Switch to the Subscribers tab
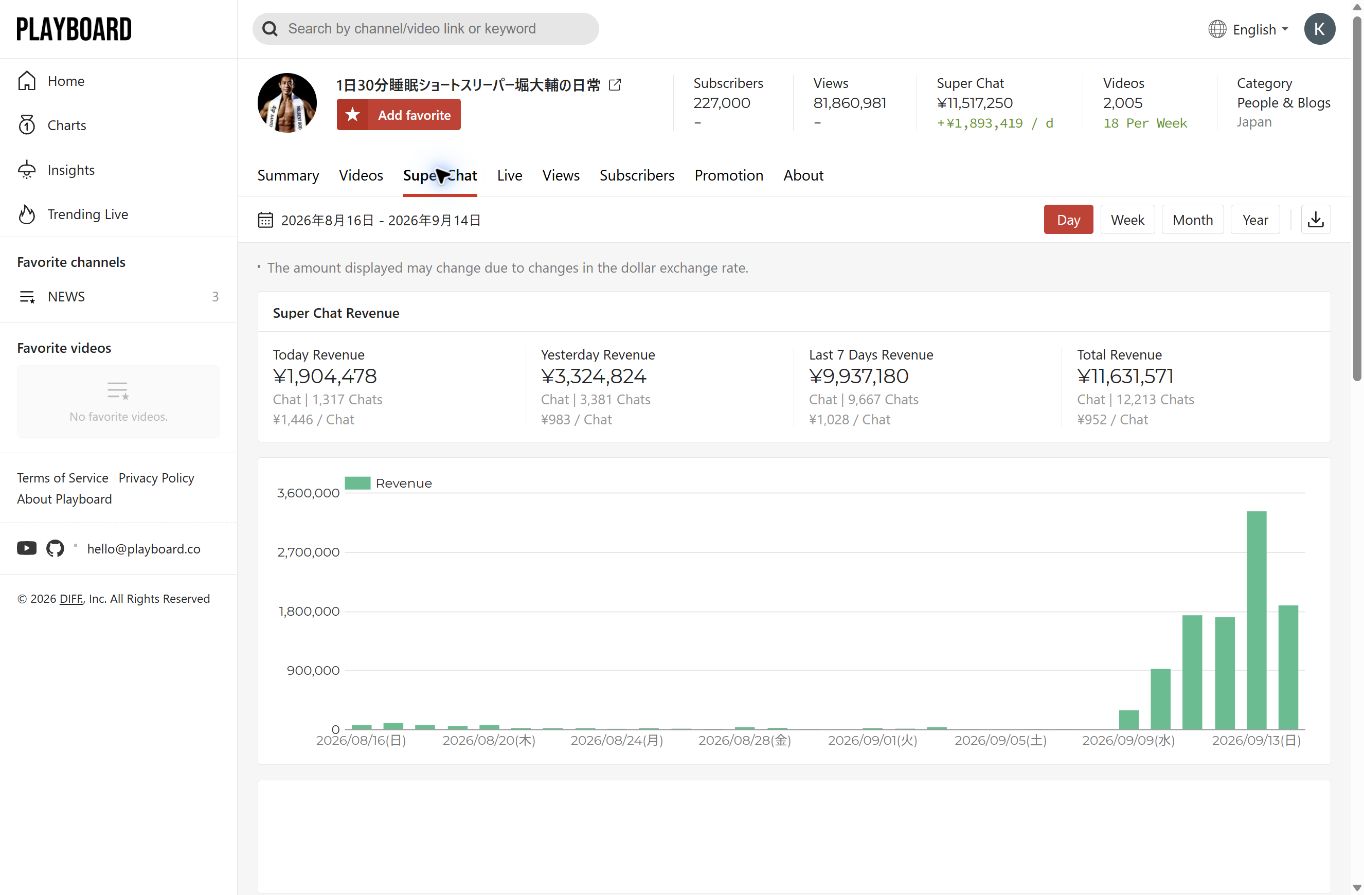The width and height of the screenshot is (1364, 895). [x=637, y=175]
